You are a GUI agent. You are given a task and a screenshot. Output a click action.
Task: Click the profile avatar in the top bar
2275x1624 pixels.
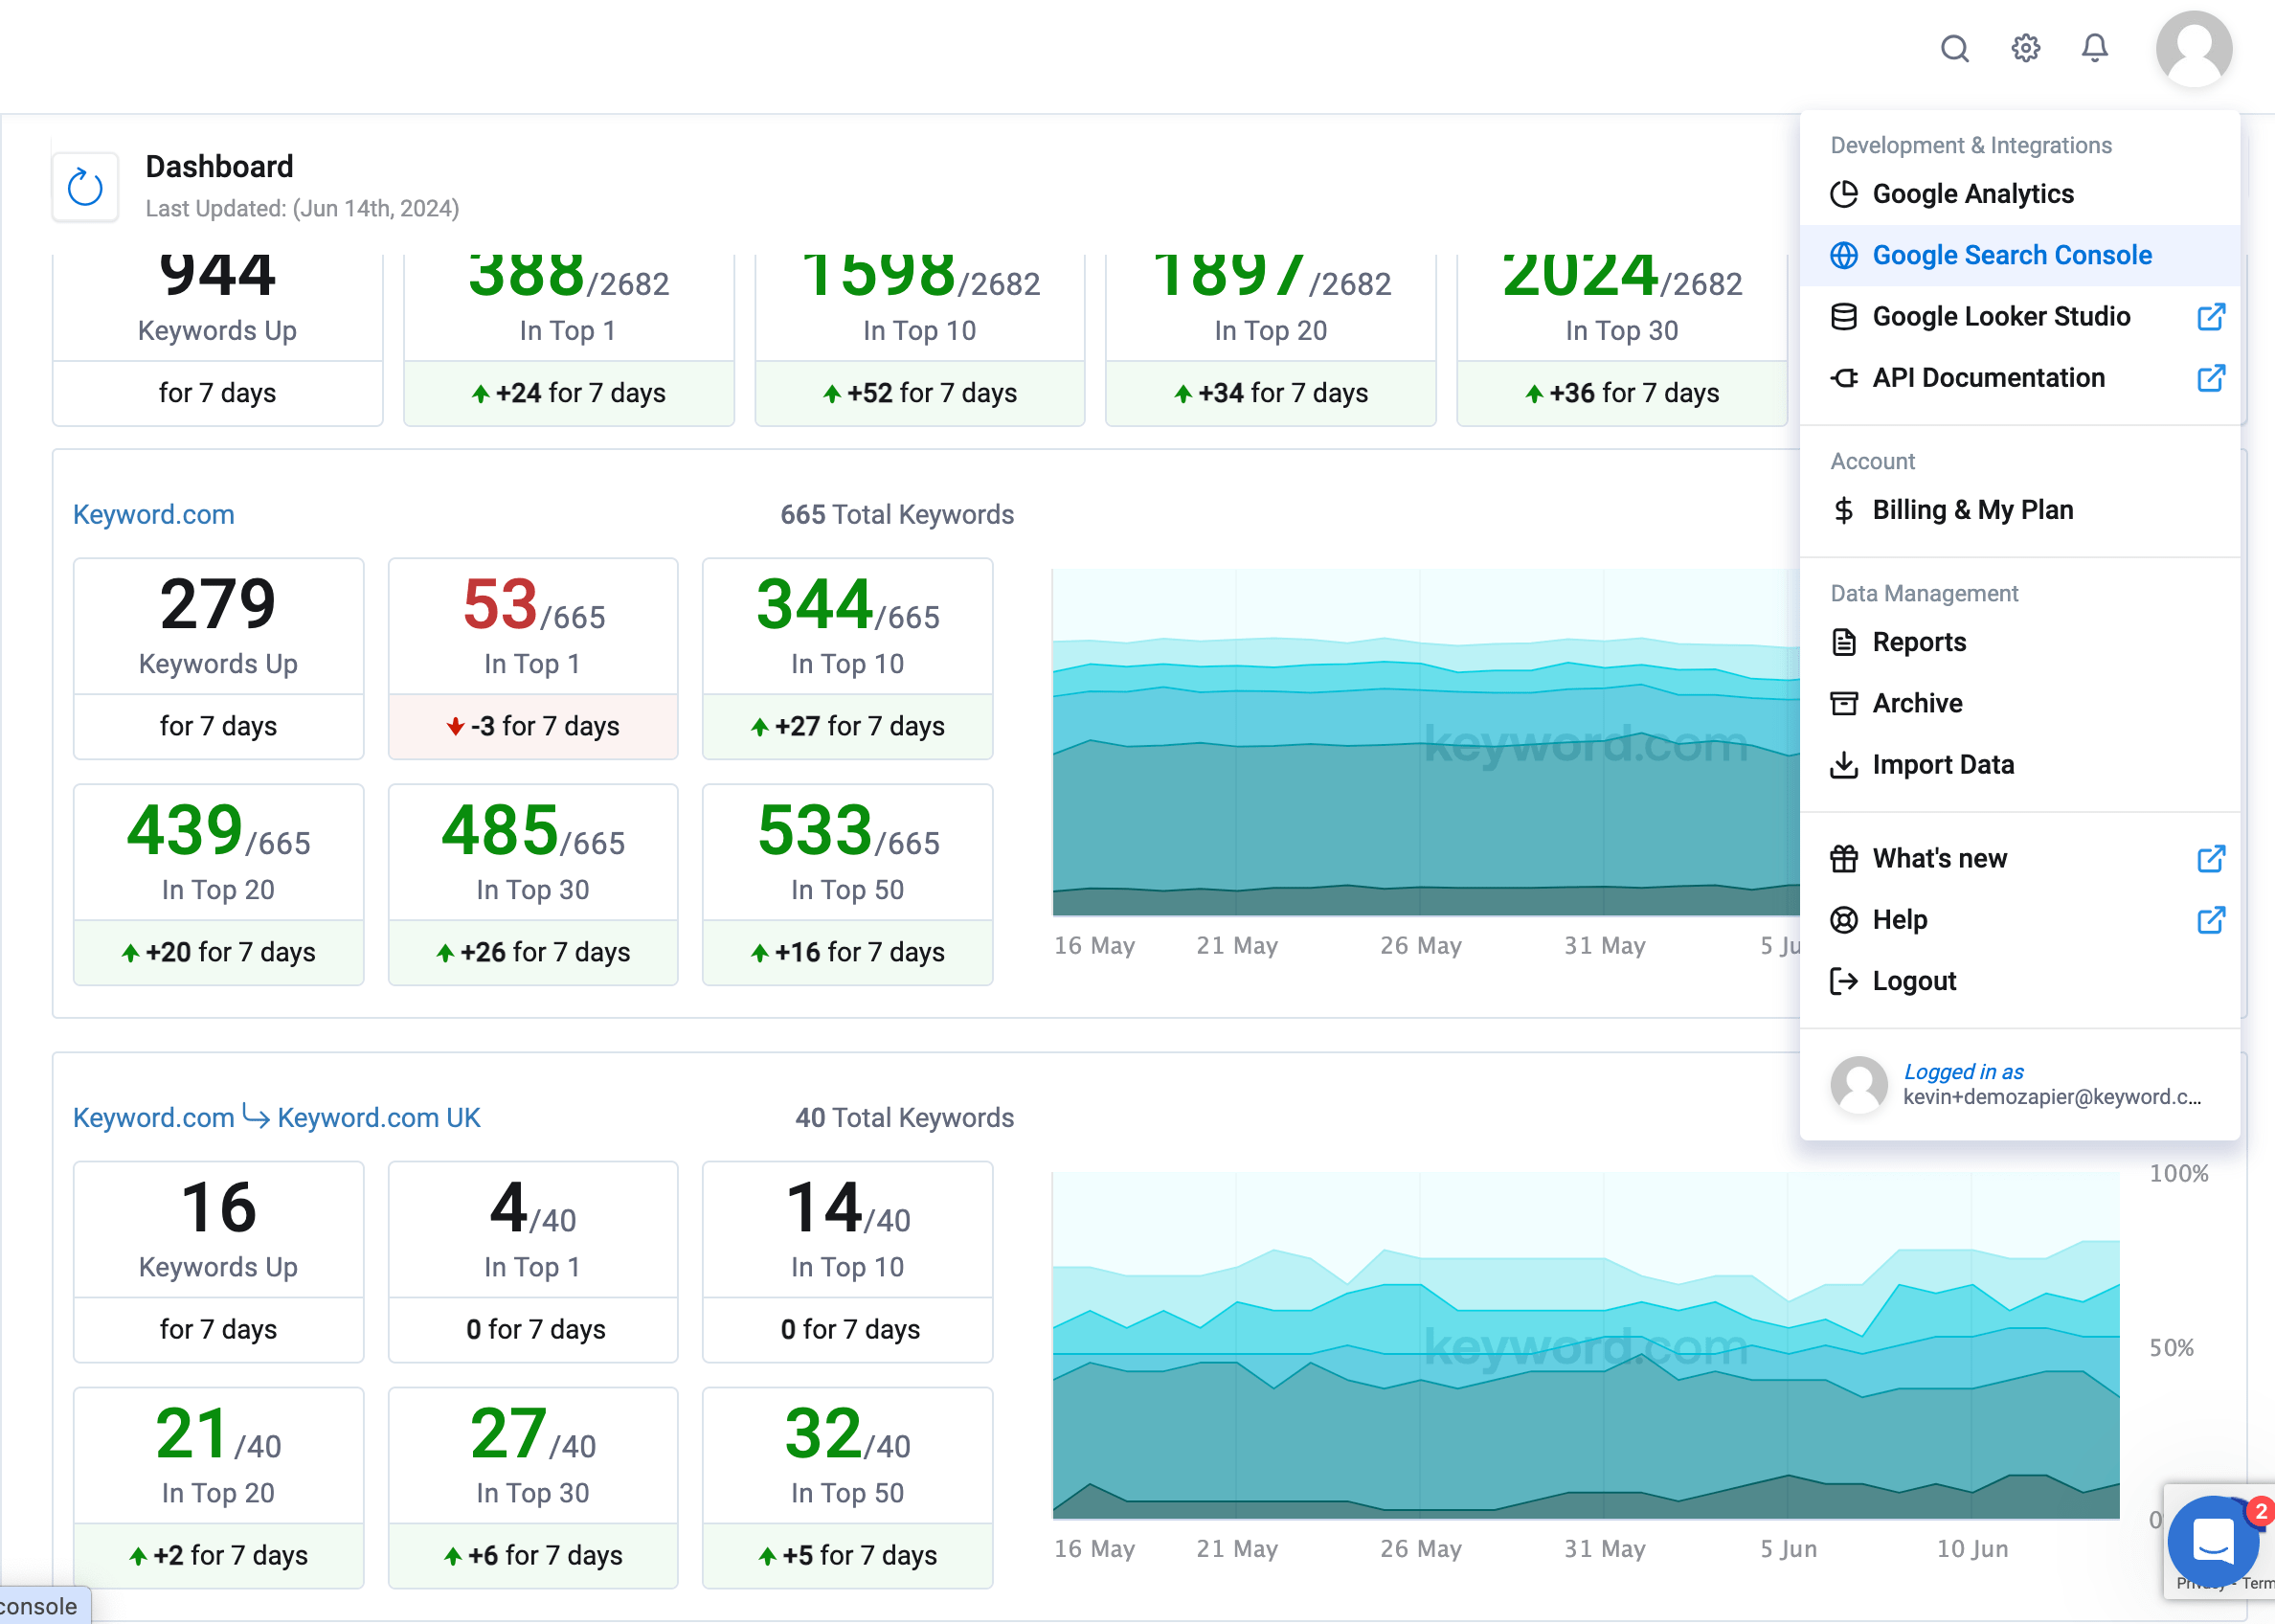2194,48
